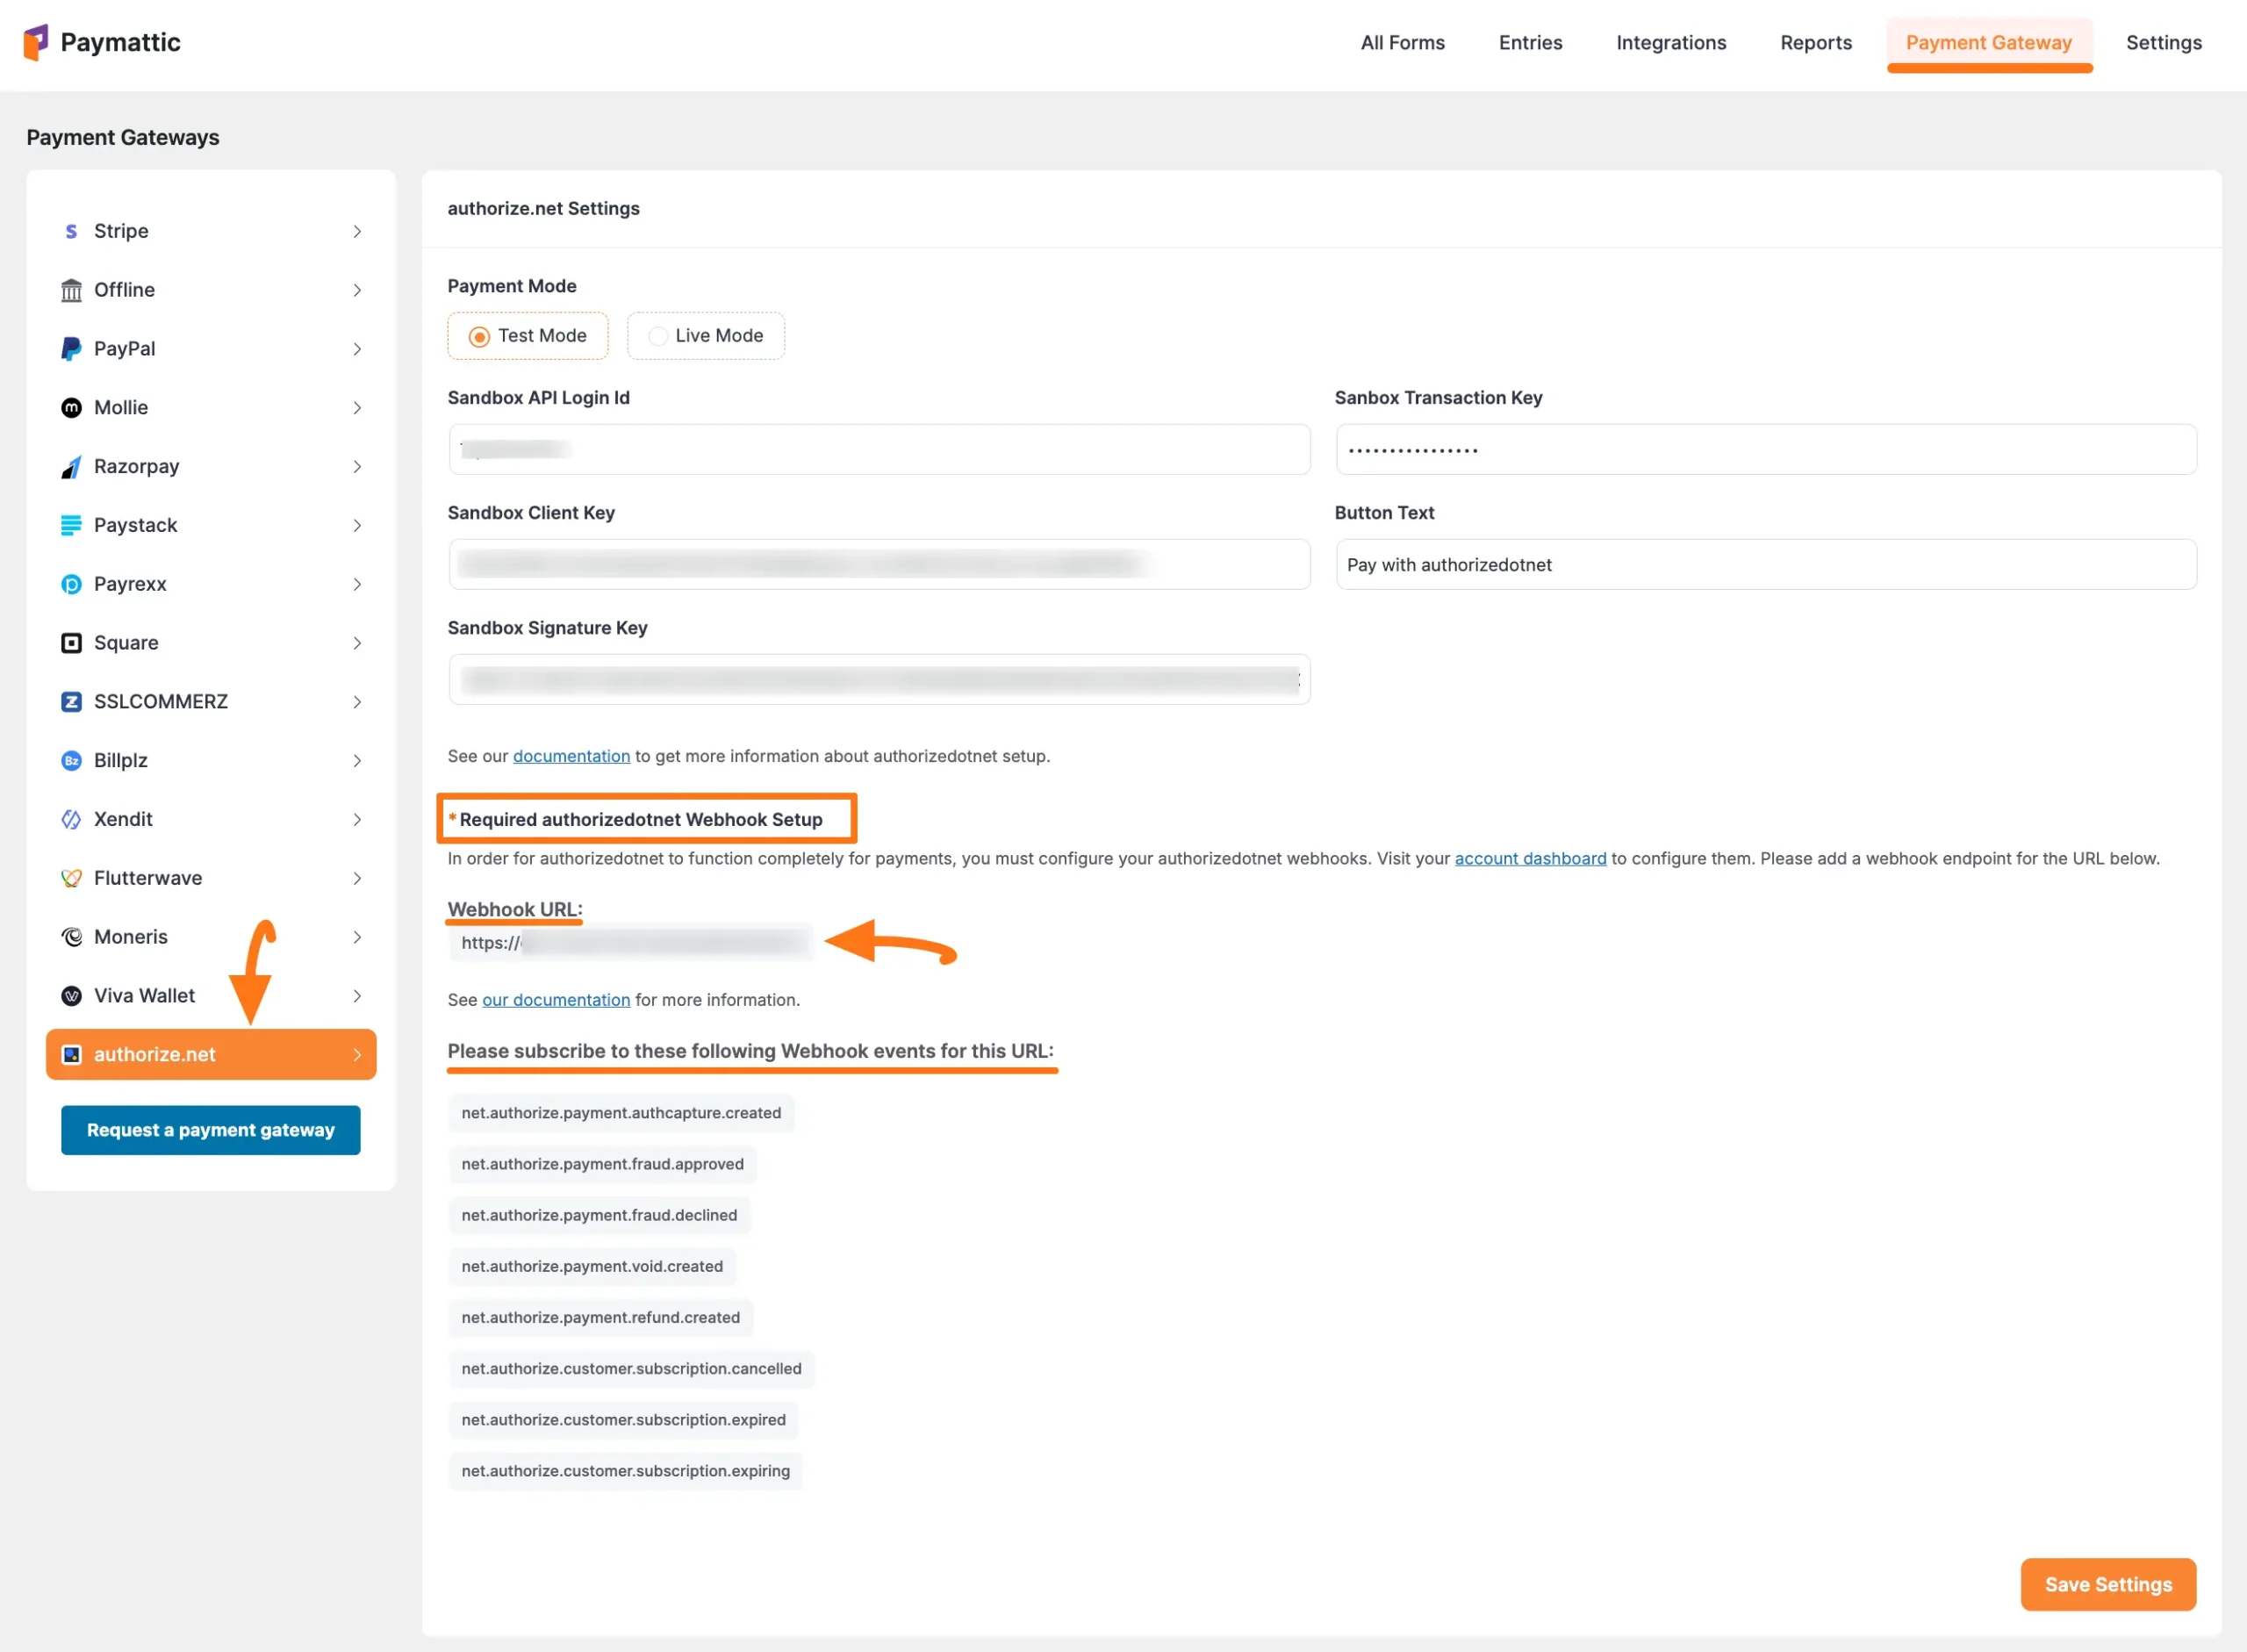Screen dimensions: 2247x1652
Task: Expand the Stripe gateway settings chevron
Action: (x=357, y=231)
